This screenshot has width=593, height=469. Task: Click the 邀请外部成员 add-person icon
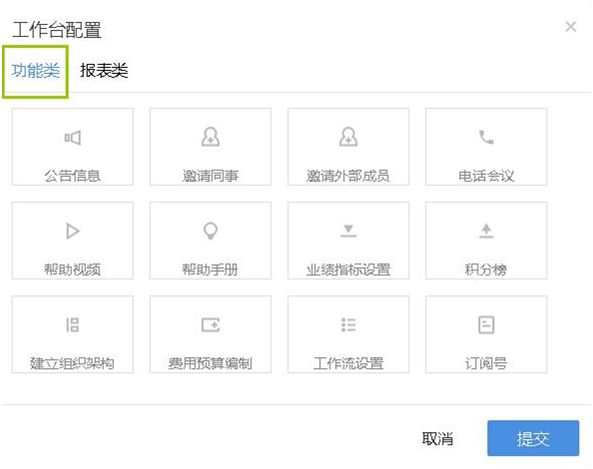(348, 137)
